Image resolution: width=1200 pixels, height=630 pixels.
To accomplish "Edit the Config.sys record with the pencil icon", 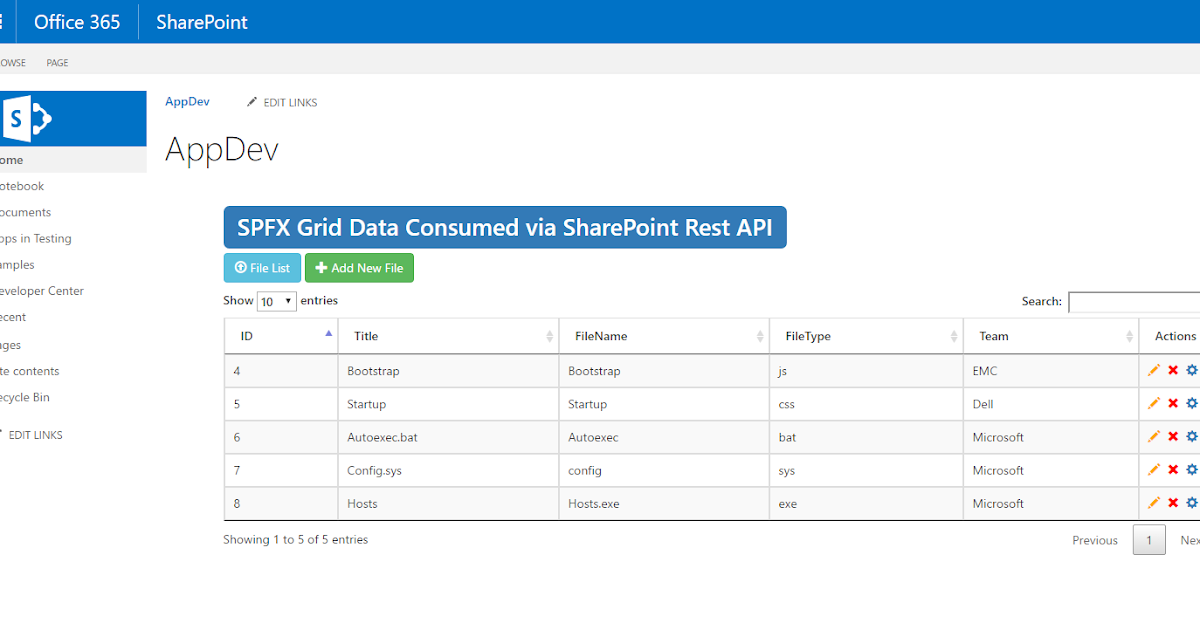I will (x=1153, y=470).
